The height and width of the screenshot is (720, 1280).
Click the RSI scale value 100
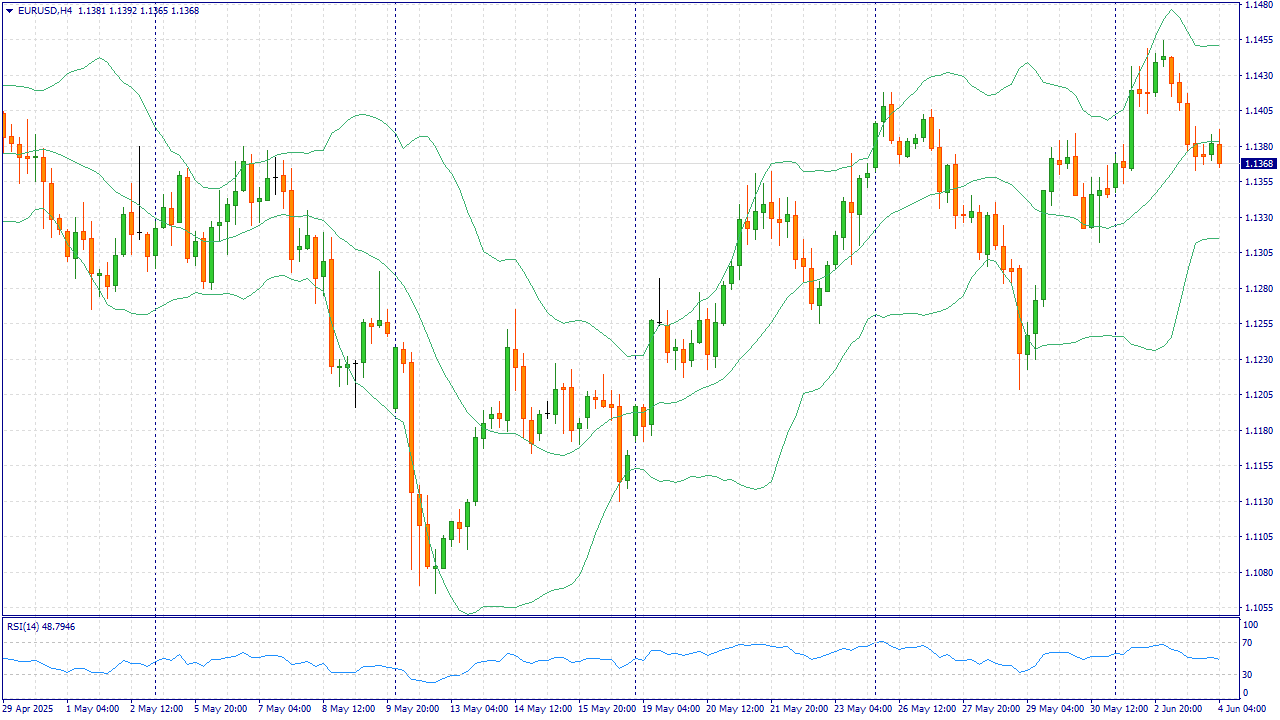tap(1253, 625)
